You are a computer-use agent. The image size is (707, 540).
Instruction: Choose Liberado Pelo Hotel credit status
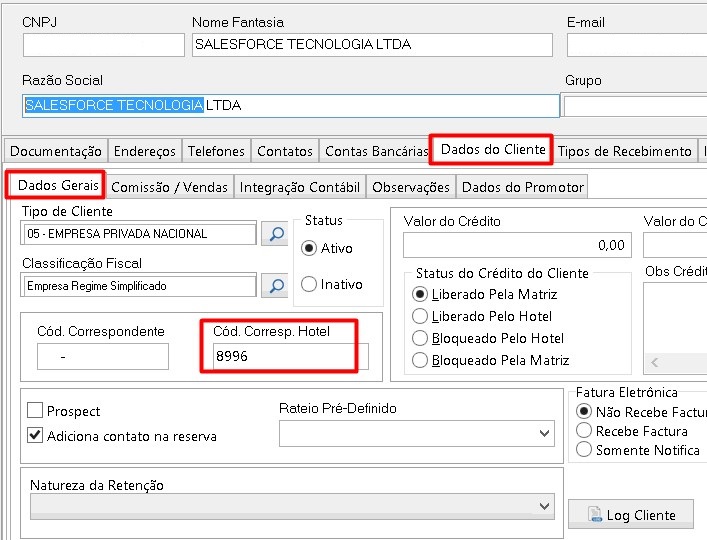click(x=420, y=316)
